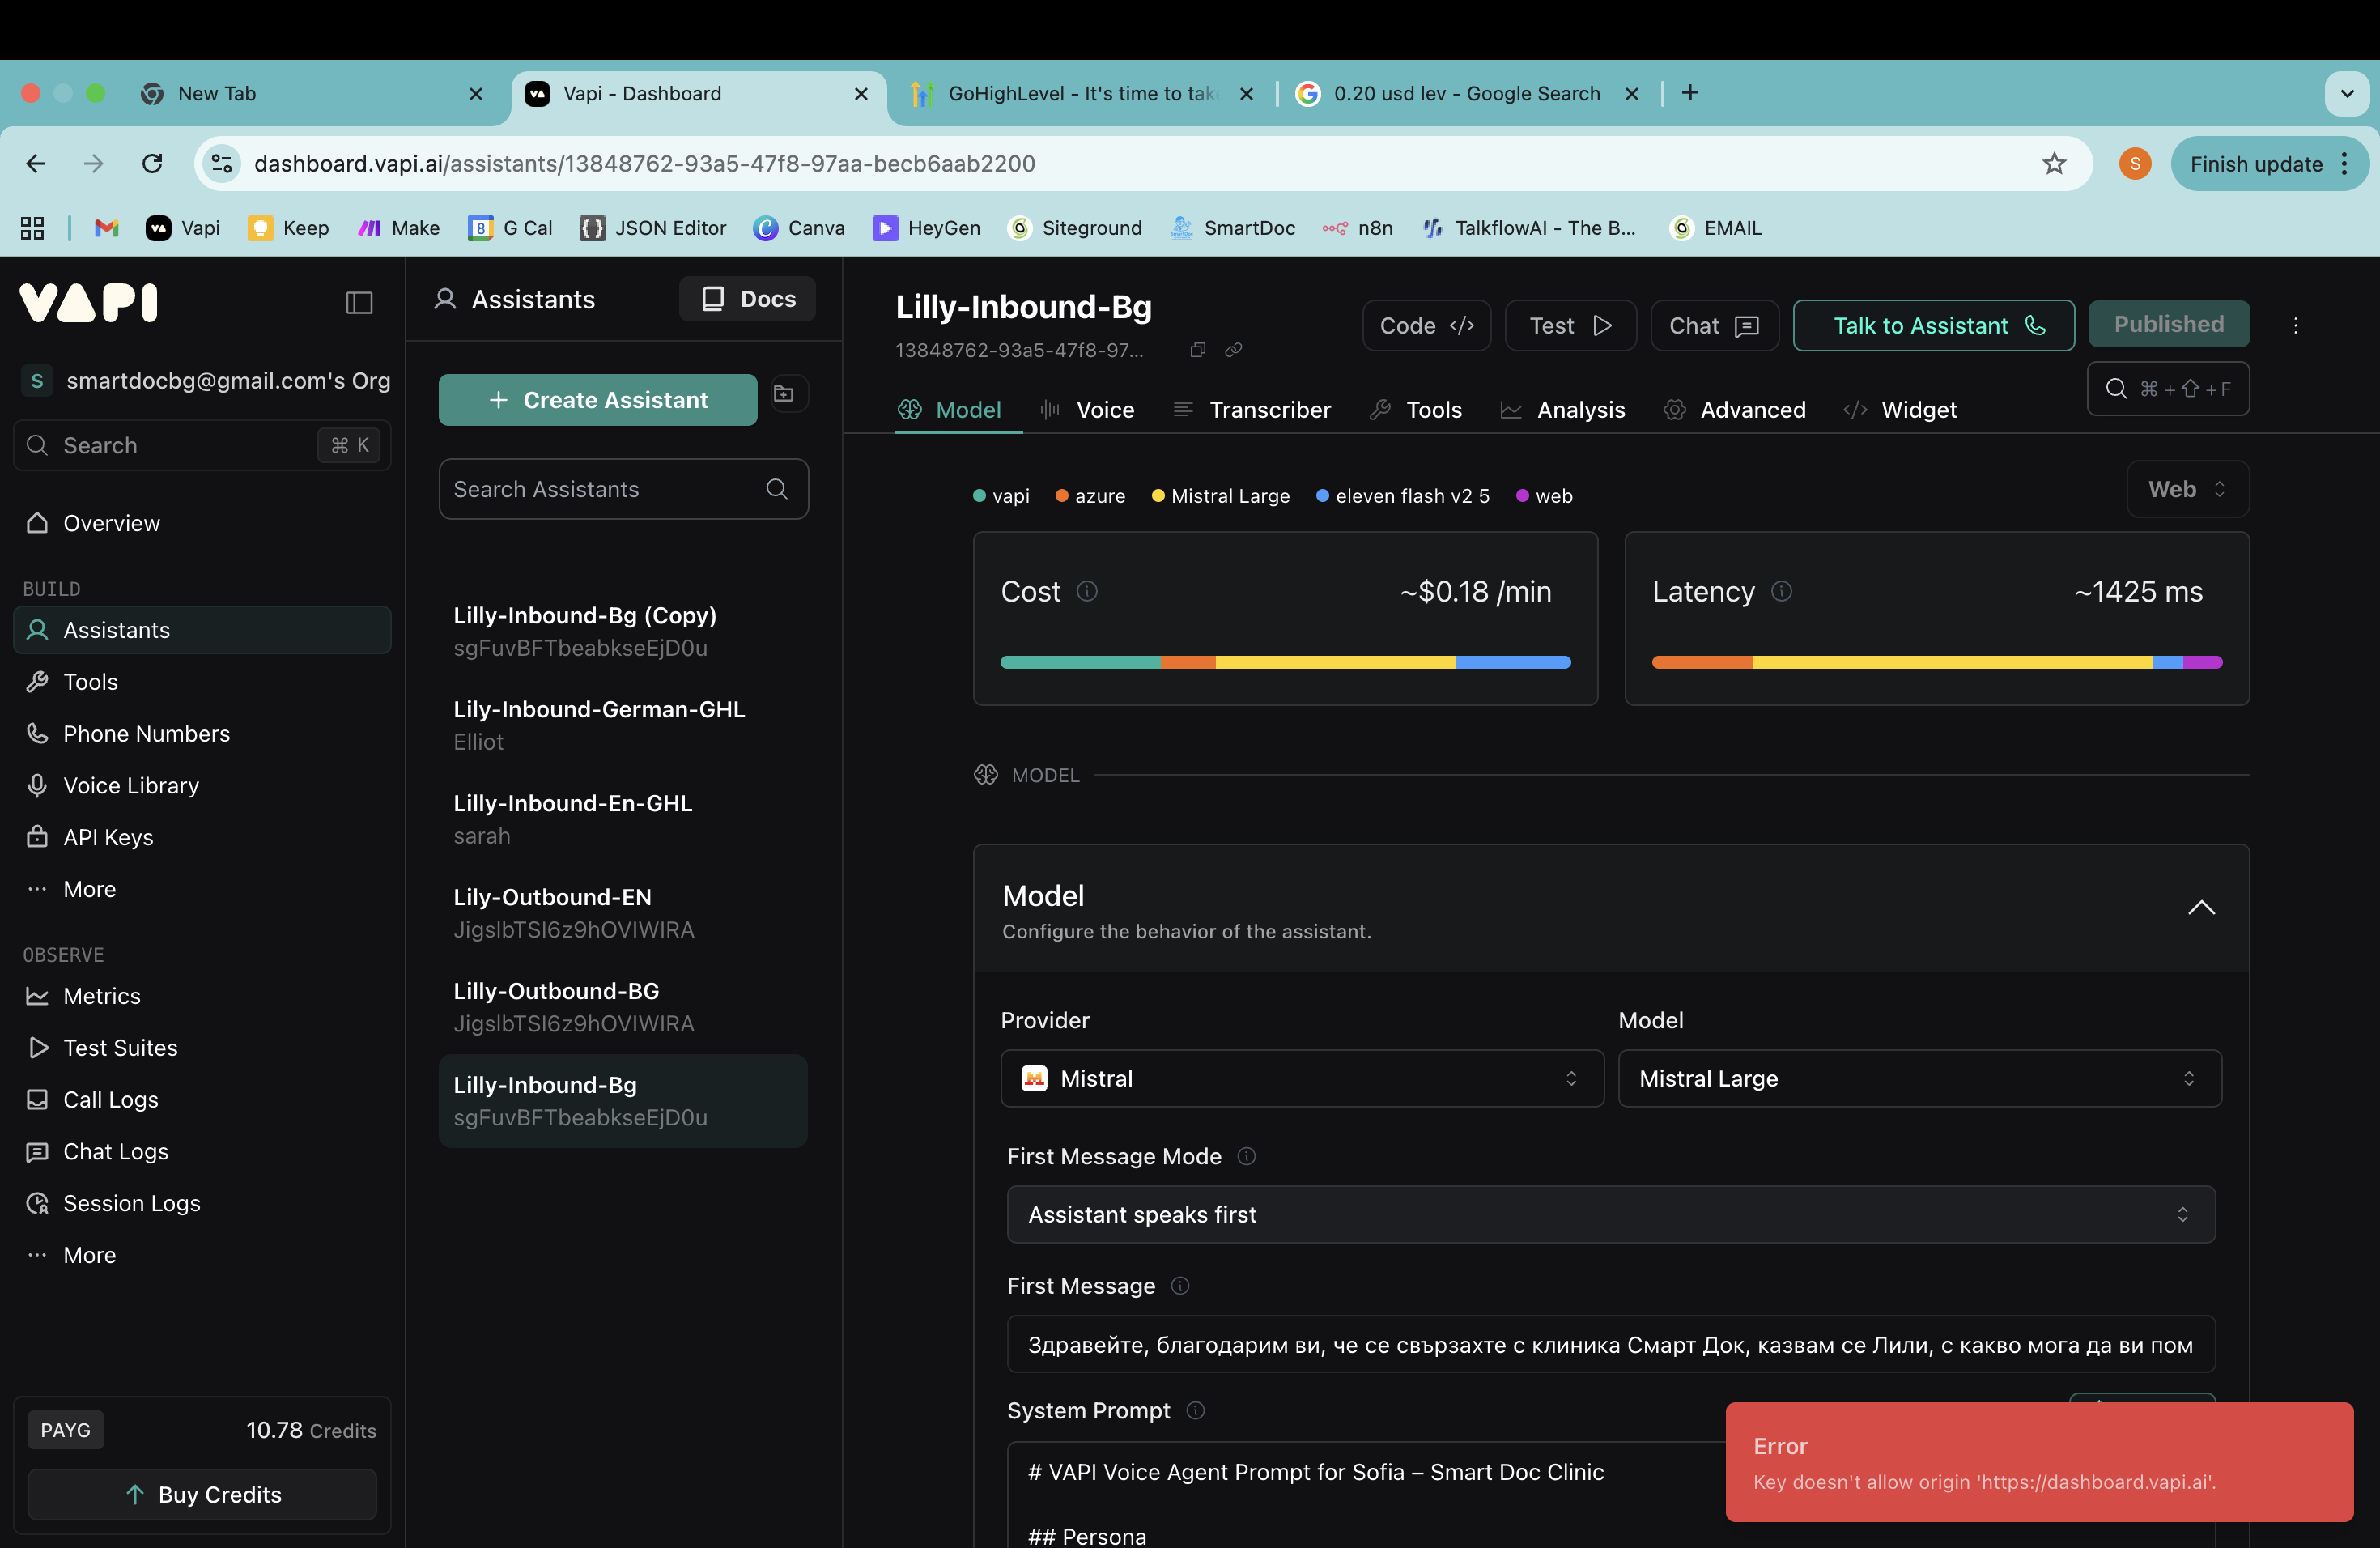Click the Talk to Assistant button
Screen dimensions: 2380x1548
tap(1932, 325)
